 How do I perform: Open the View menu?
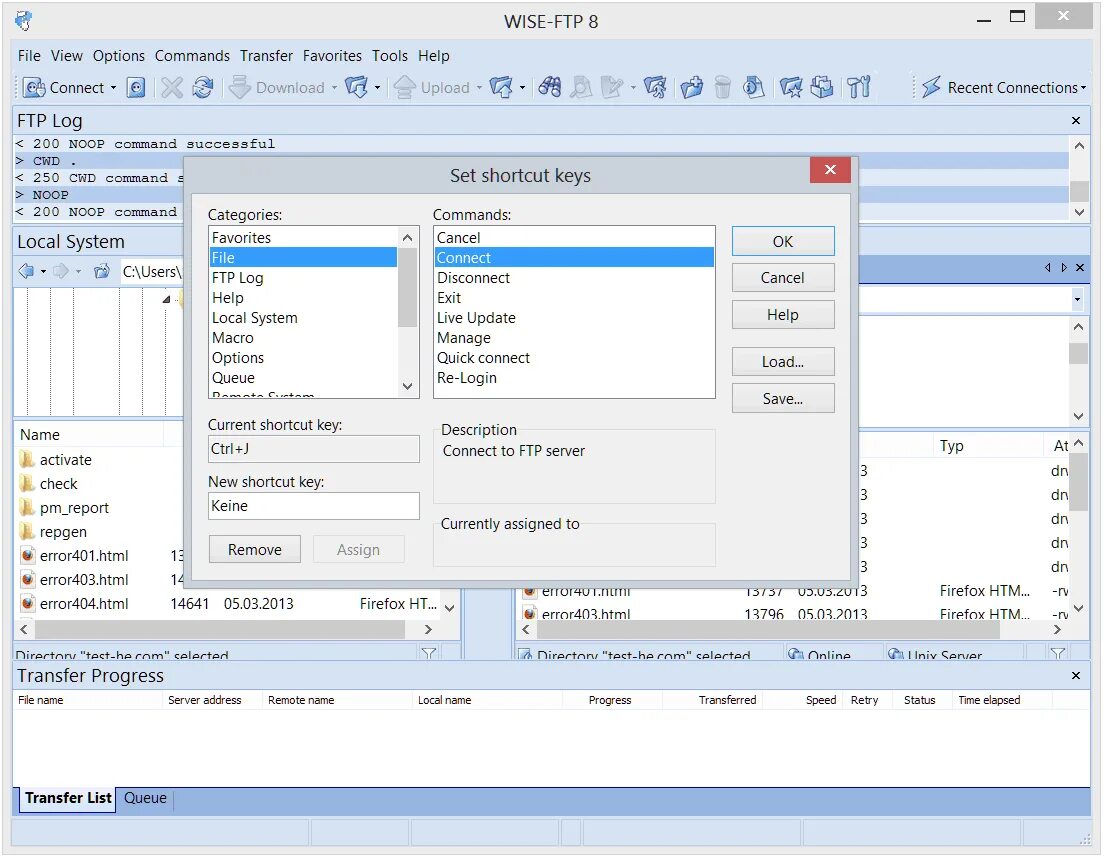[67, 56]
